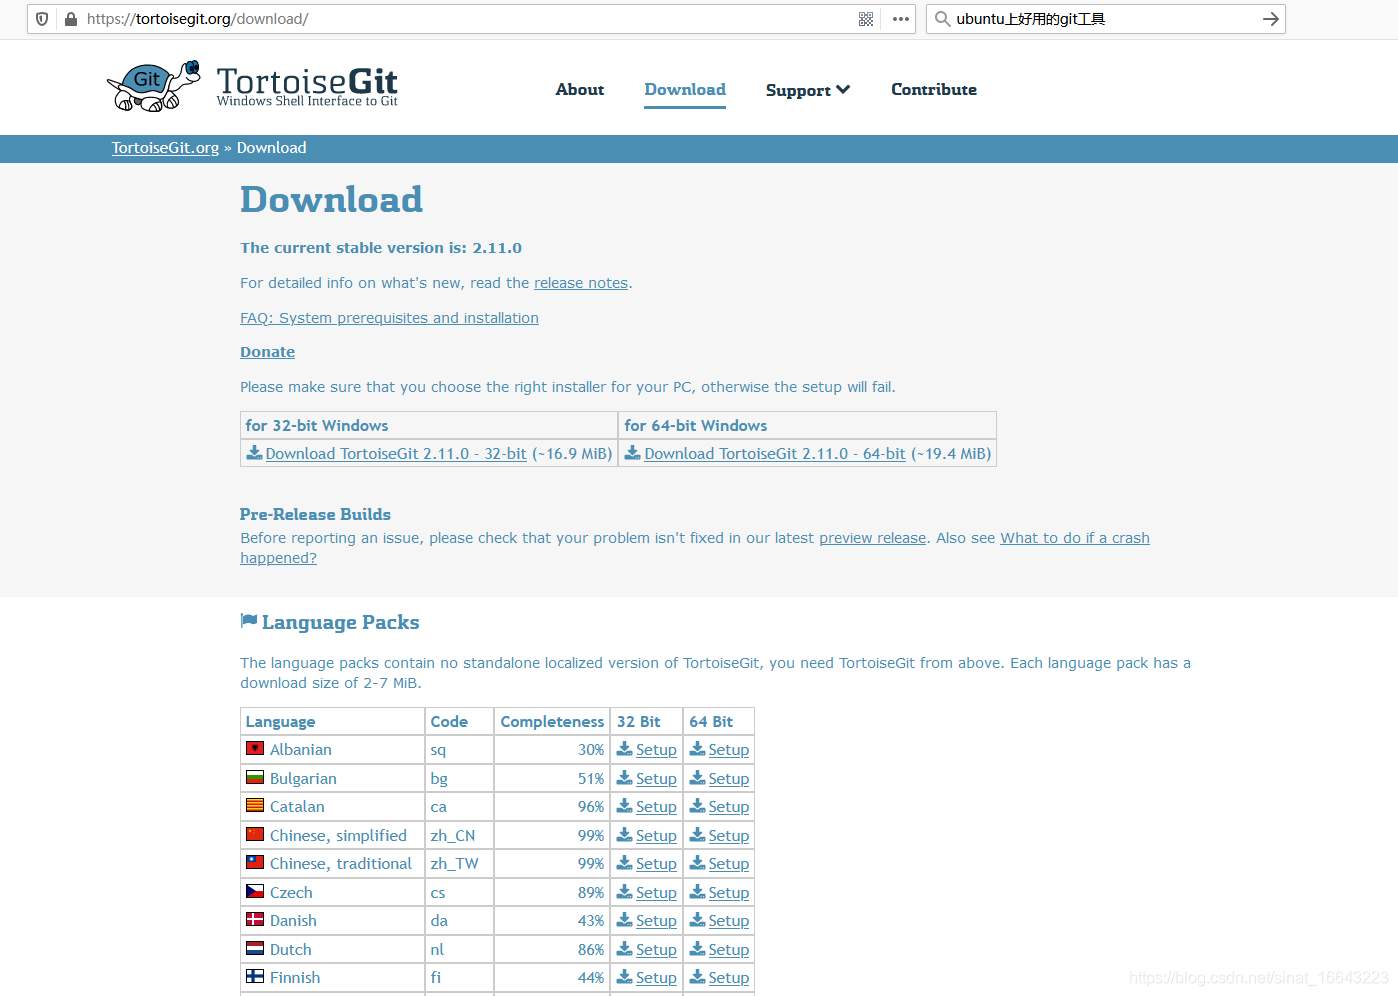Click the tracking protection shield icon
The image size is (1398, 996).
pos(42,19)
